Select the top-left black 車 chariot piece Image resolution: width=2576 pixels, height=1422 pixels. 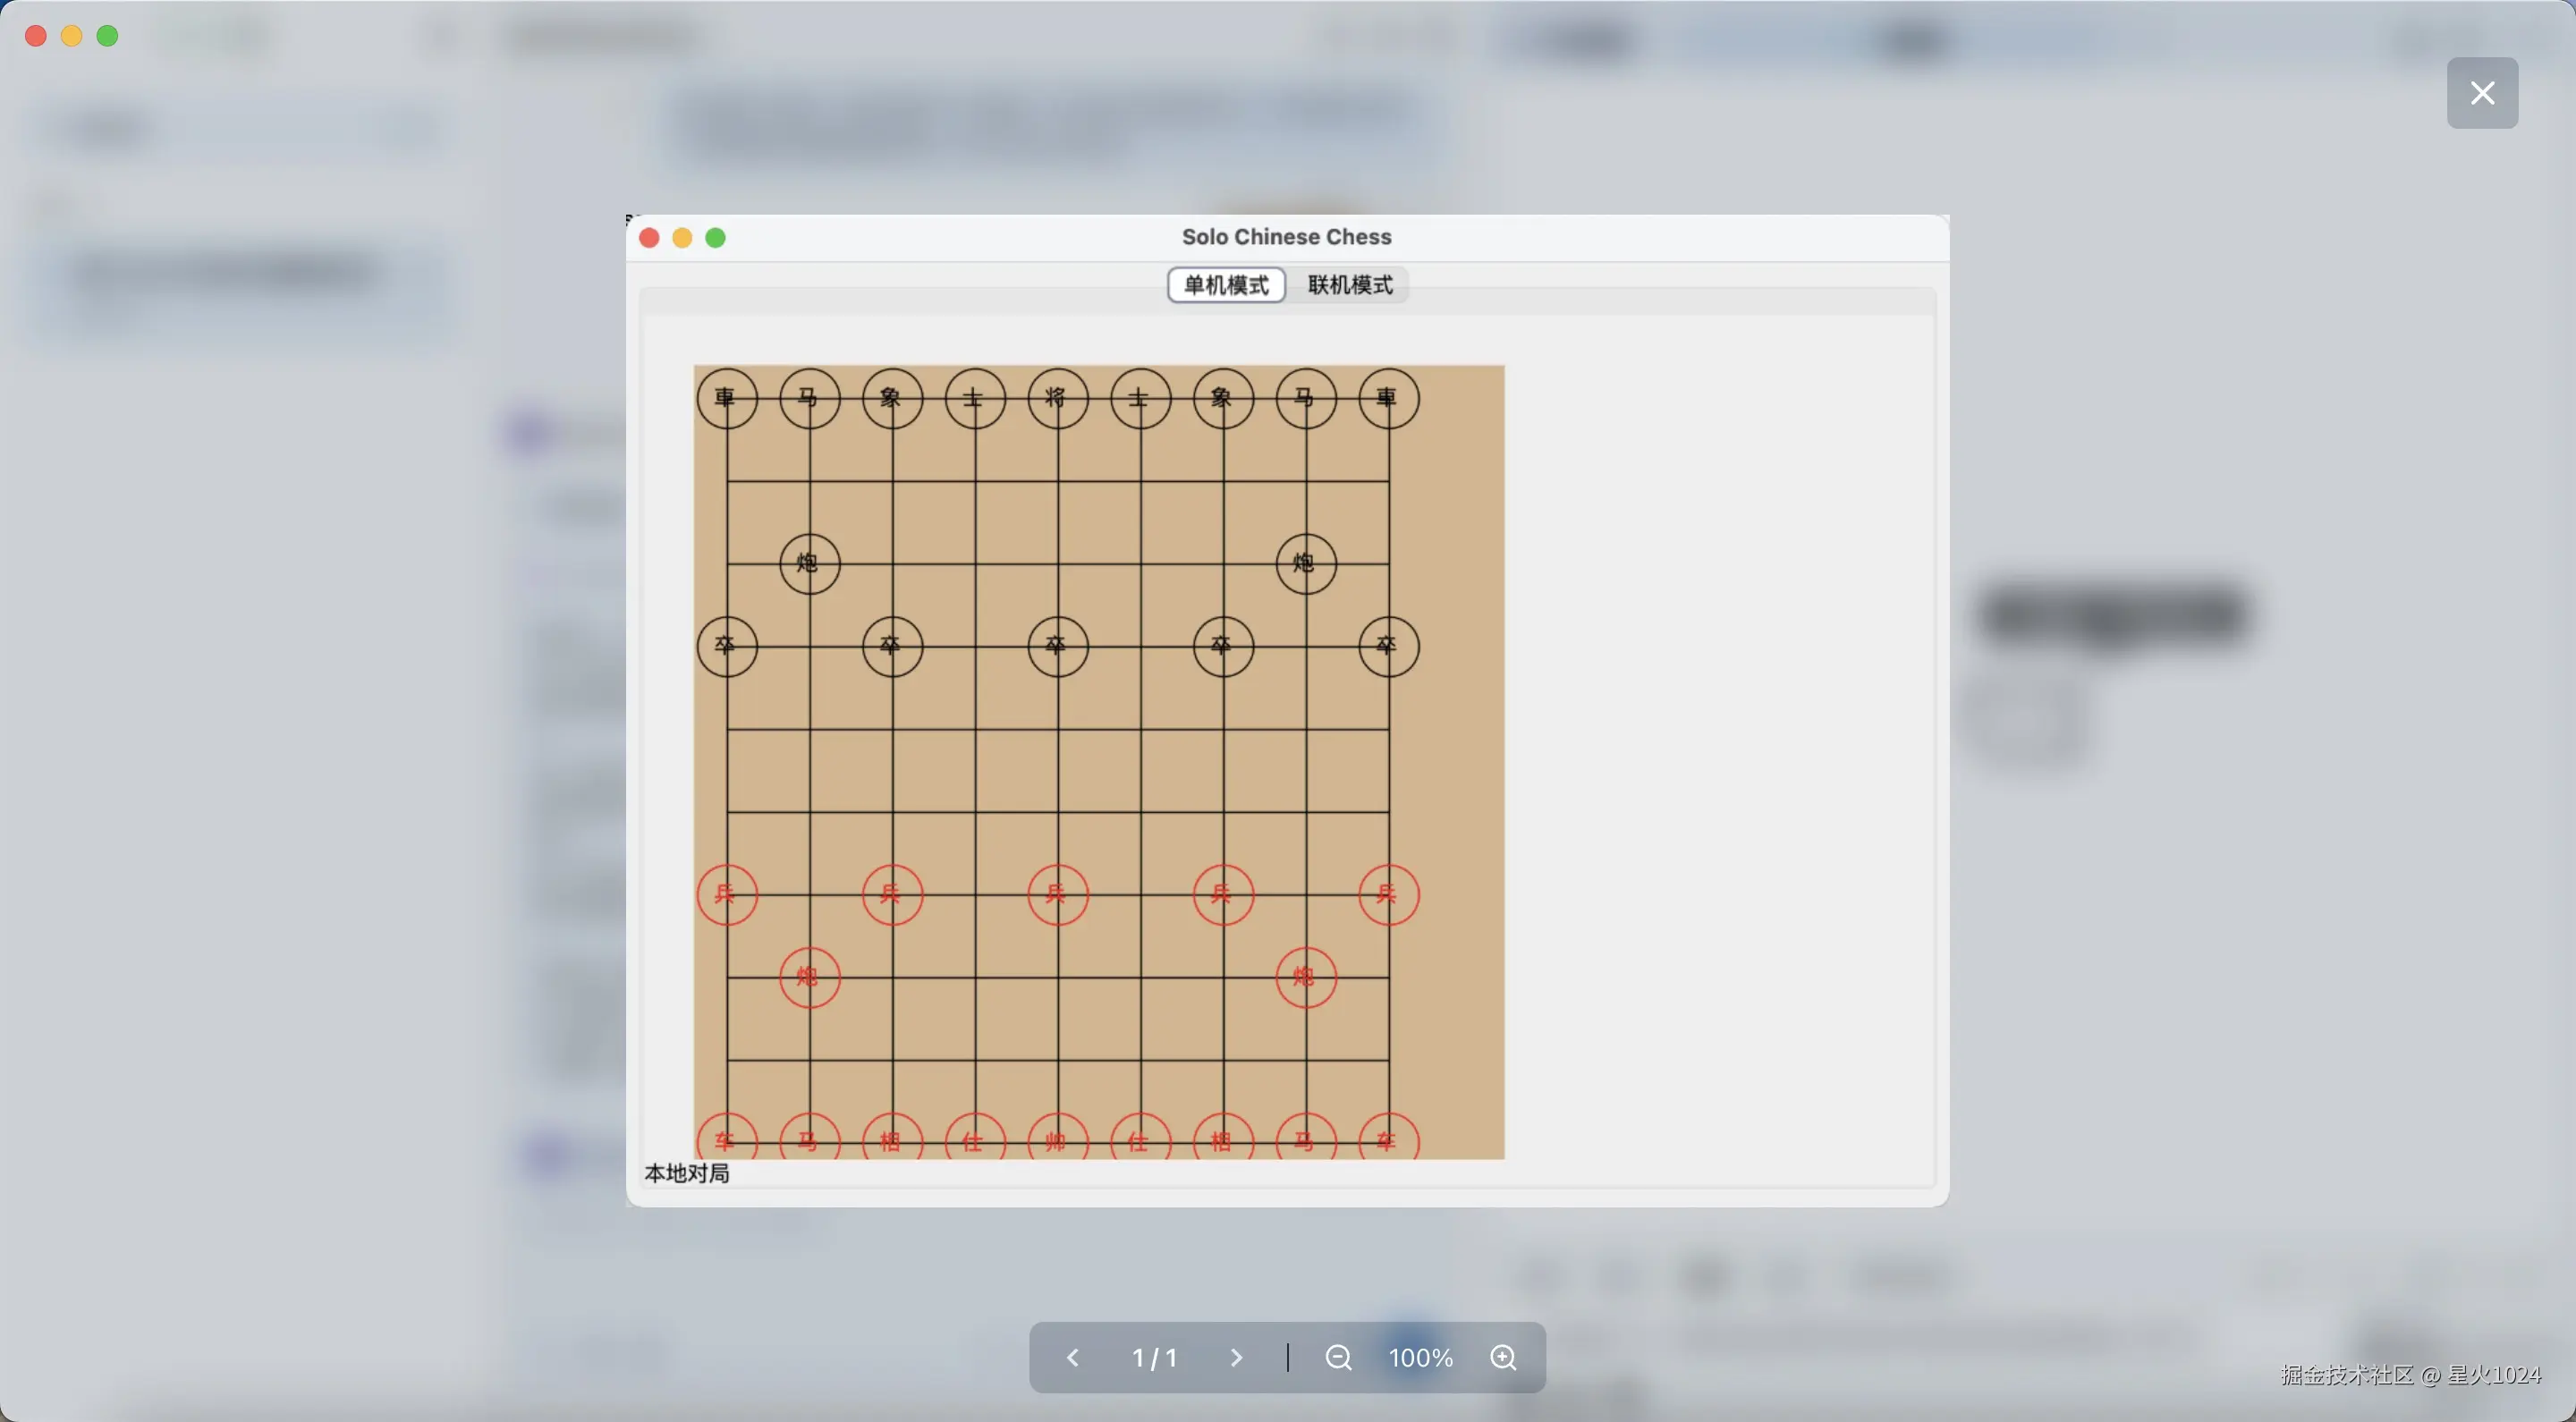point(727,398)
